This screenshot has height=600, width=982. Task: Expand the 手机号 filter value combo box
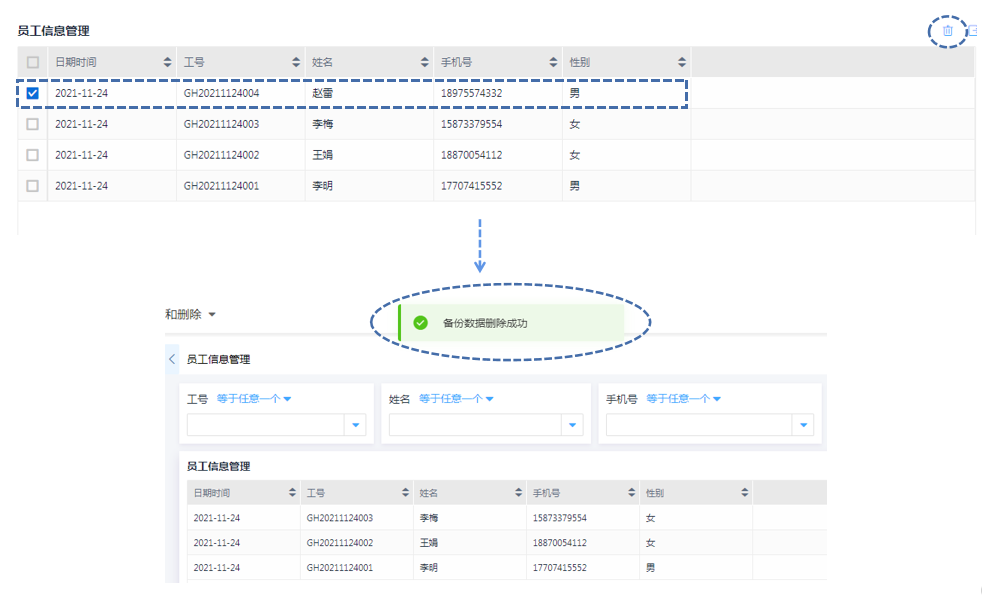click(803, 425)
